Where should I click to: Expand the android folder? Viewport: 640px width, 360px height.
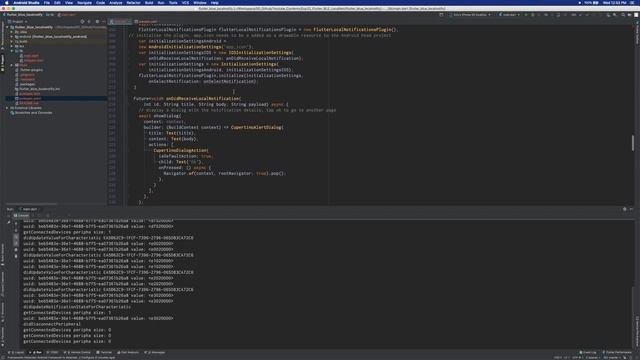coord(12,36)
